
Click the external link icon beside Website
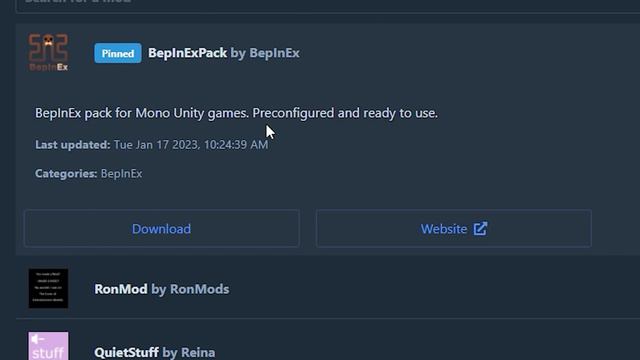pos(480,229)
